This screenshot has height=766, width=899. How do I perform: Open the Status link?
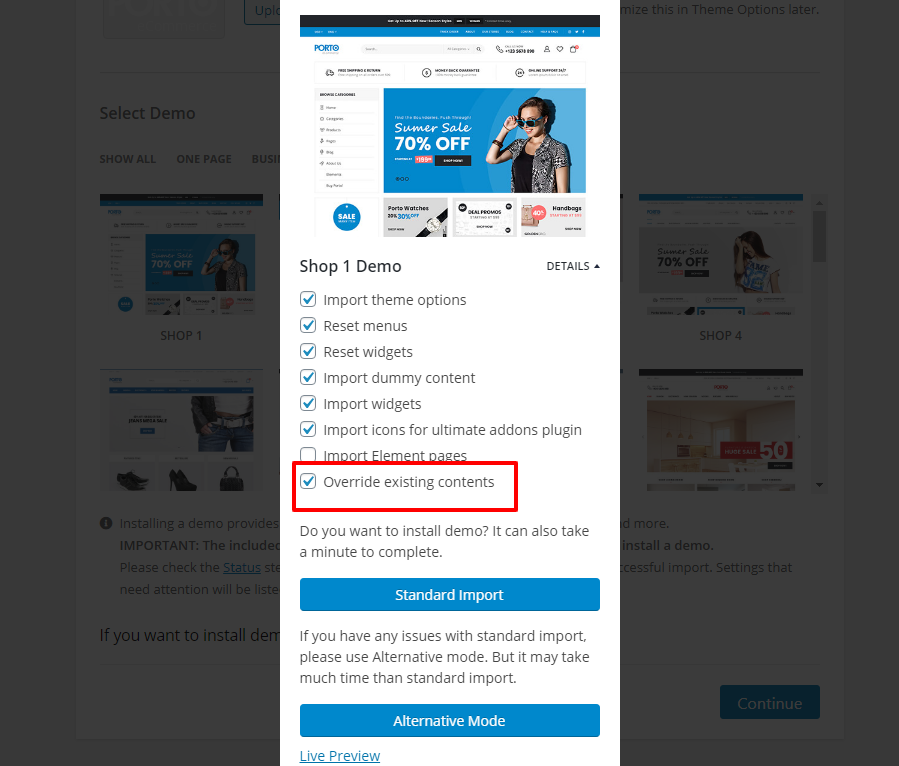(x=242, y=568)
